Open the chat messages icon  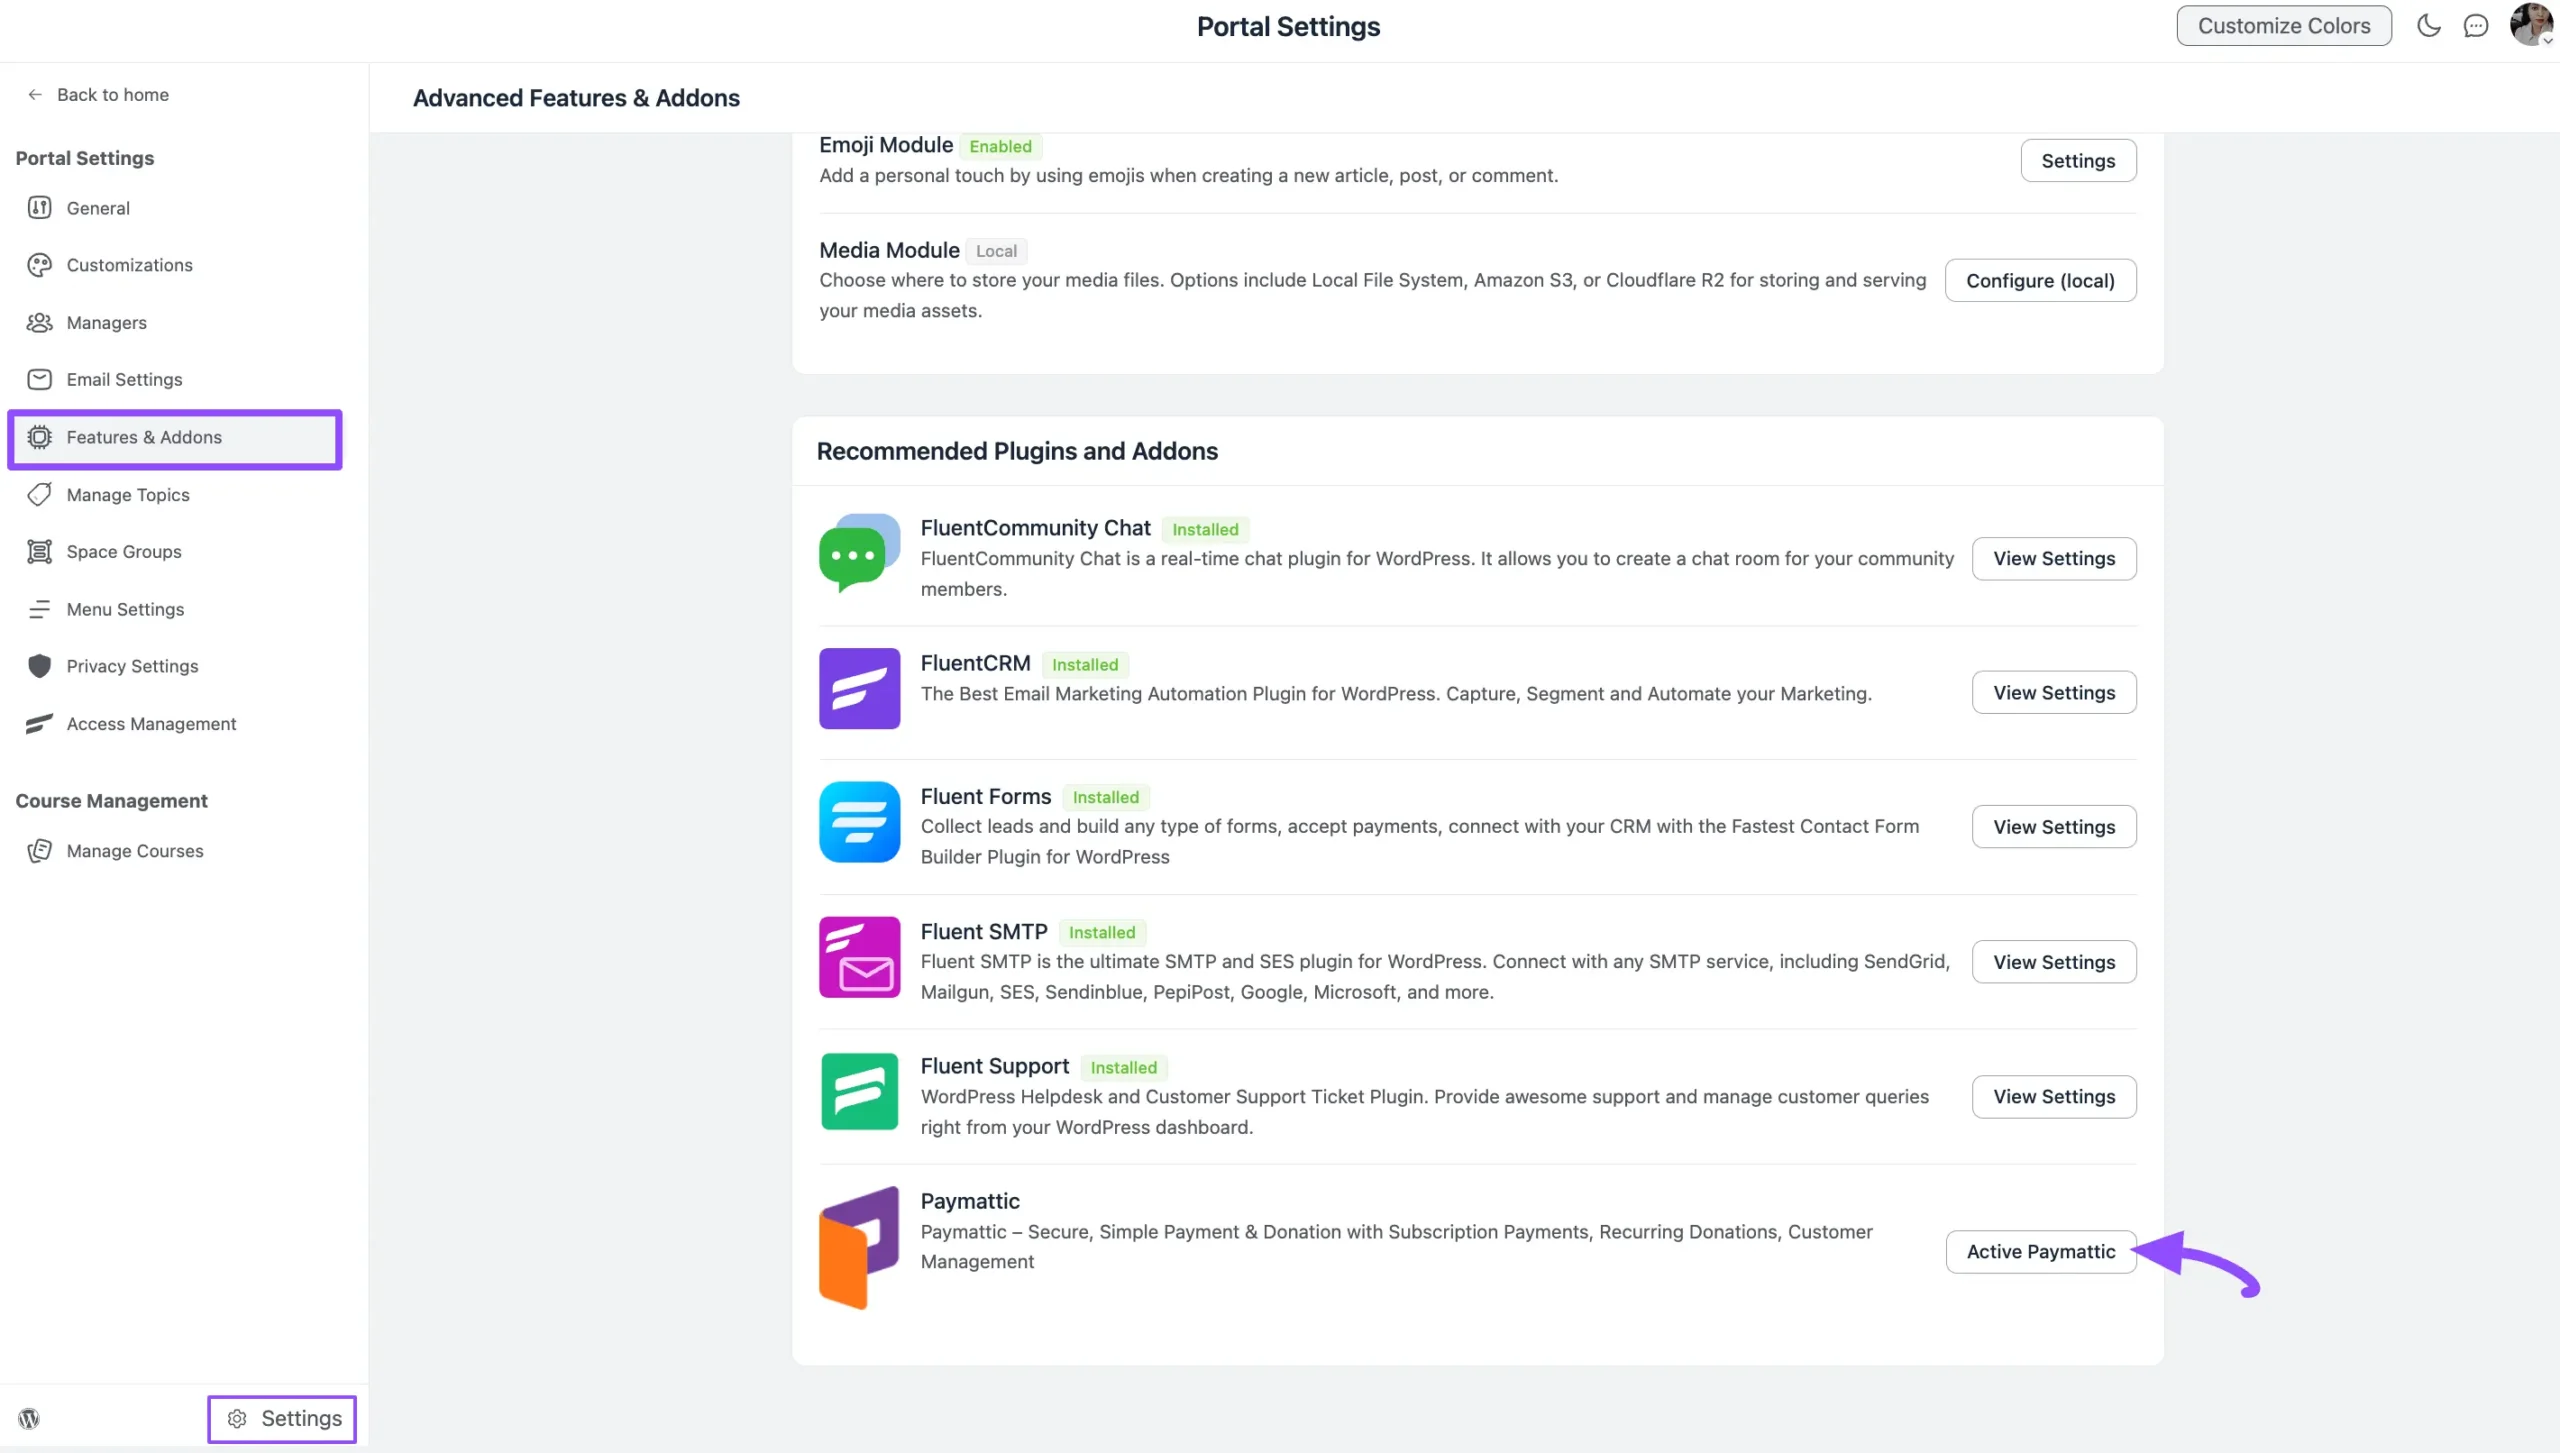click(2475, 26)
